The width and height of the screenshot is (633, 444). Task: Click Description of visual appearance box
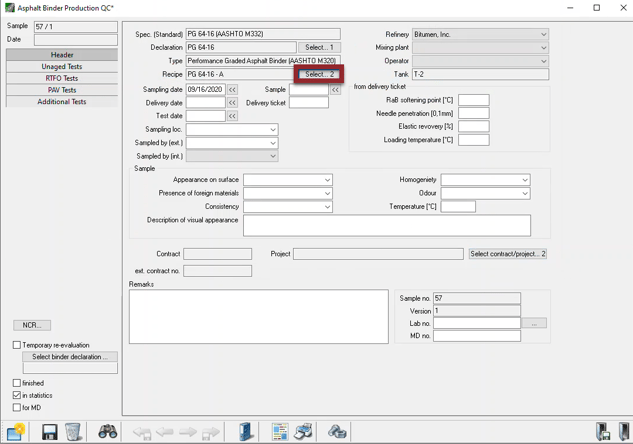(387, 226)
